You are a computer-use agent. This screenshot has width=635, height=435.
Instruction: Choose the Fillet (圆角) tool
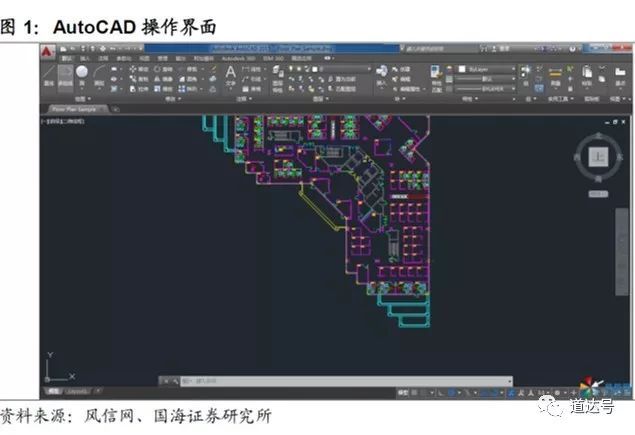click(188, 79)
